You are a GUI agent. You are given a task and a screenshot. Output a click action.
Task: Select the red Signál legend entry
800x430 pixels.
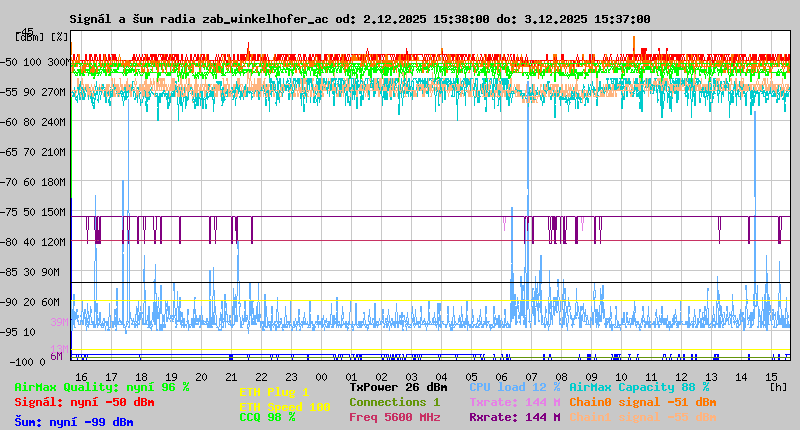[x=84, y=402]
